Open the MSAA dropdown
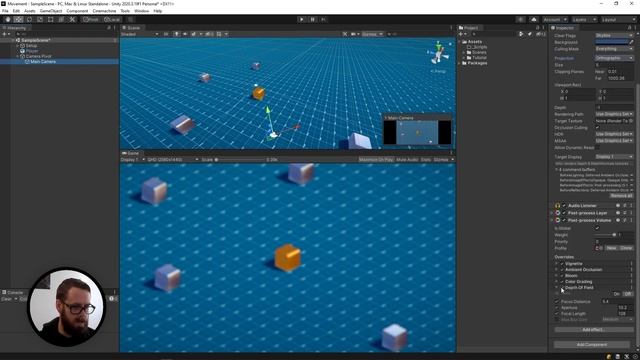This screenshot has width=640, height=360. (614, 141)
